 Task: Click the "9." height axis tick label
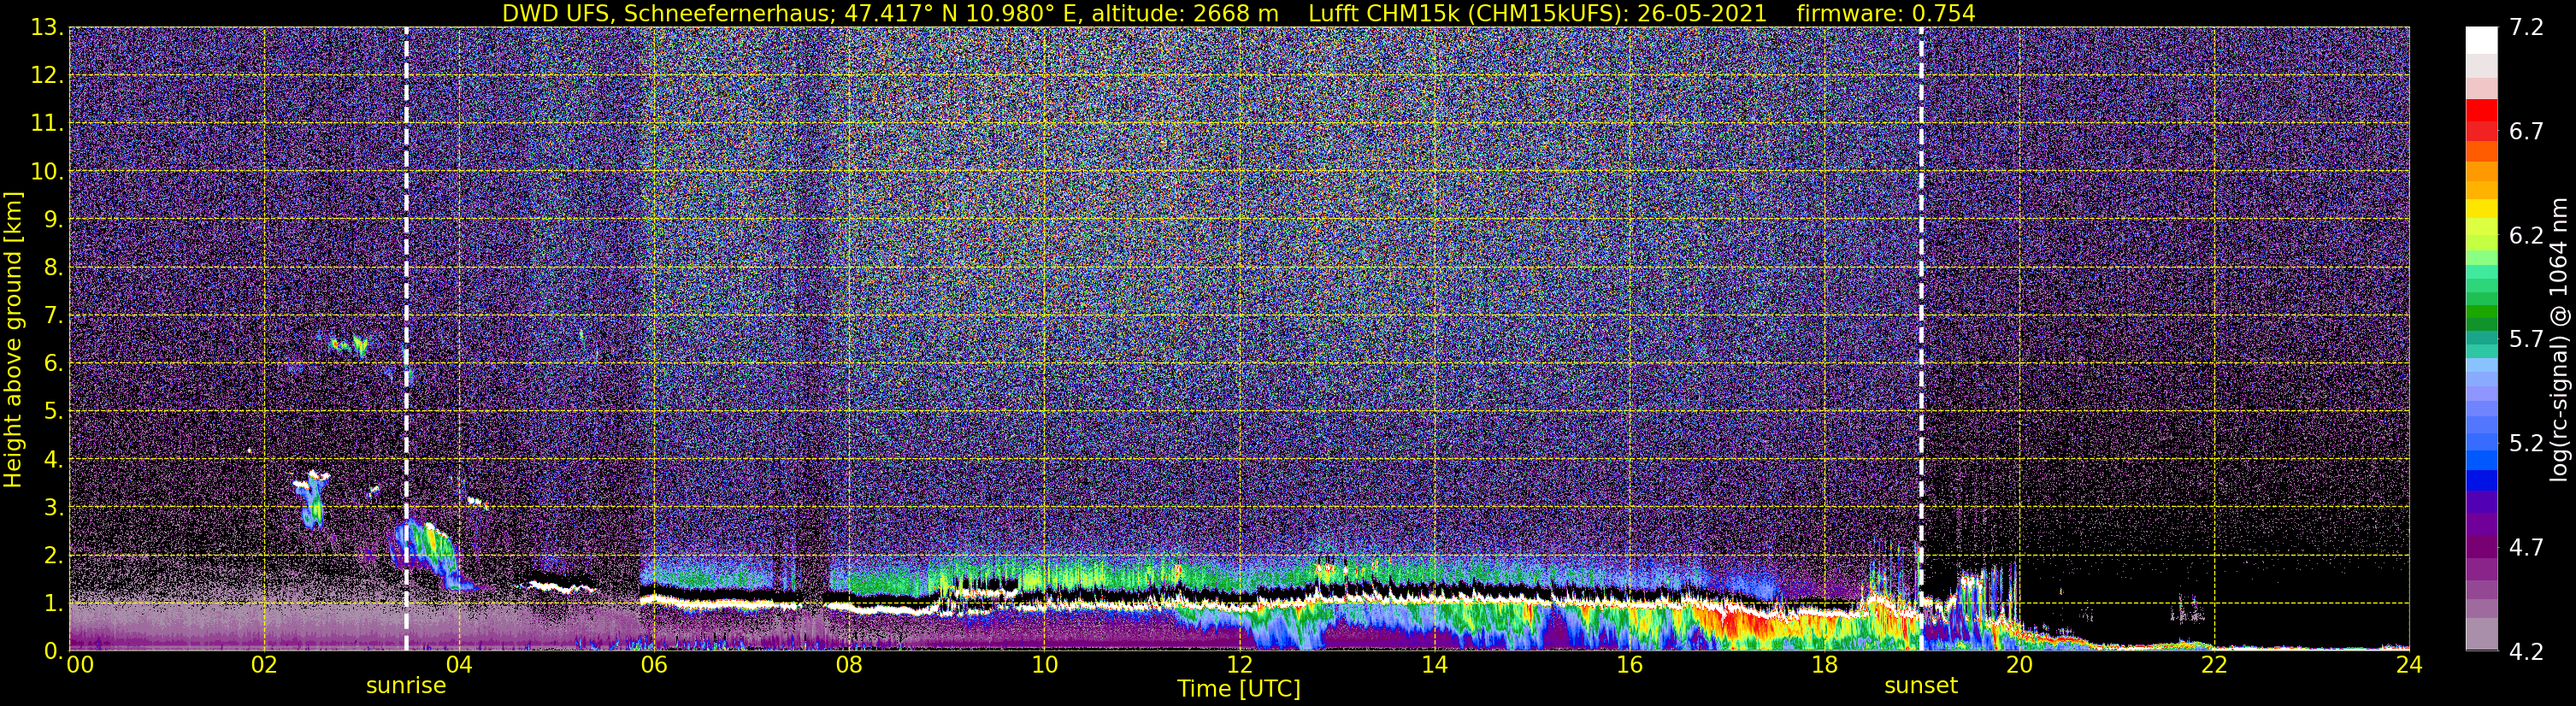click(x=52, y=220)
